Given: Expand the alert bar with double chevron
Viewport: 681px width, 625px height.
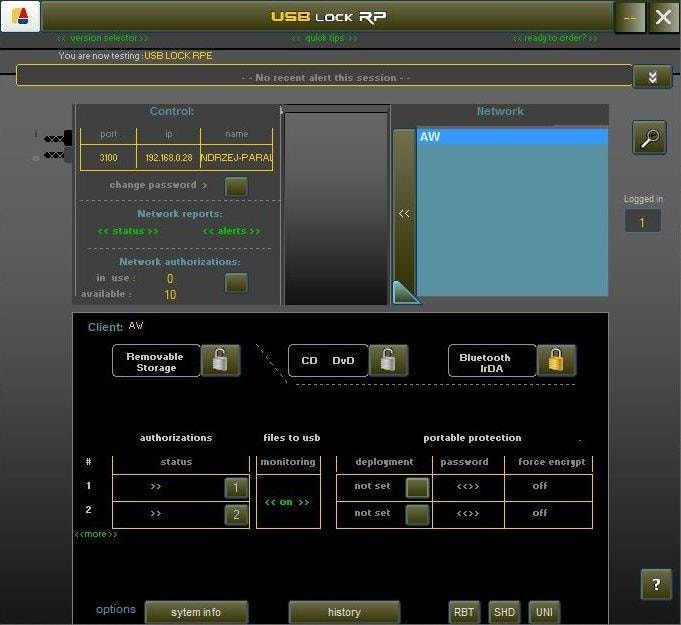Looking at the screenshot, I should tap(652, 77).
